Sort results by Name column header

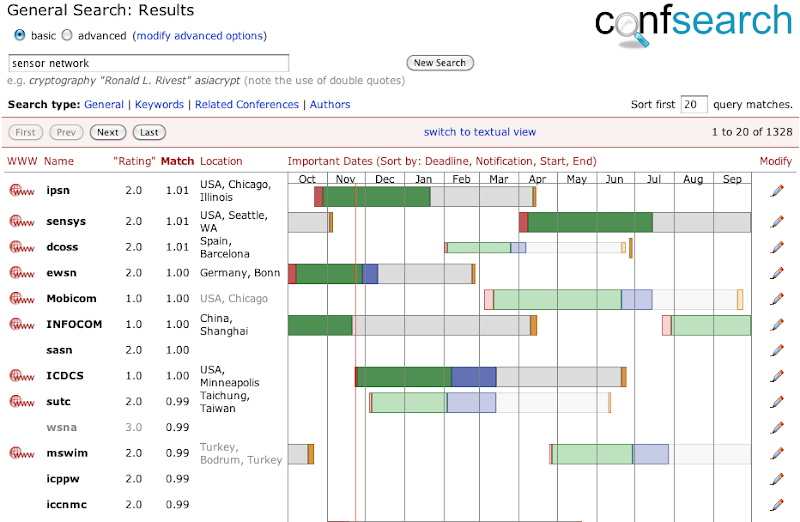coord(59,161)
